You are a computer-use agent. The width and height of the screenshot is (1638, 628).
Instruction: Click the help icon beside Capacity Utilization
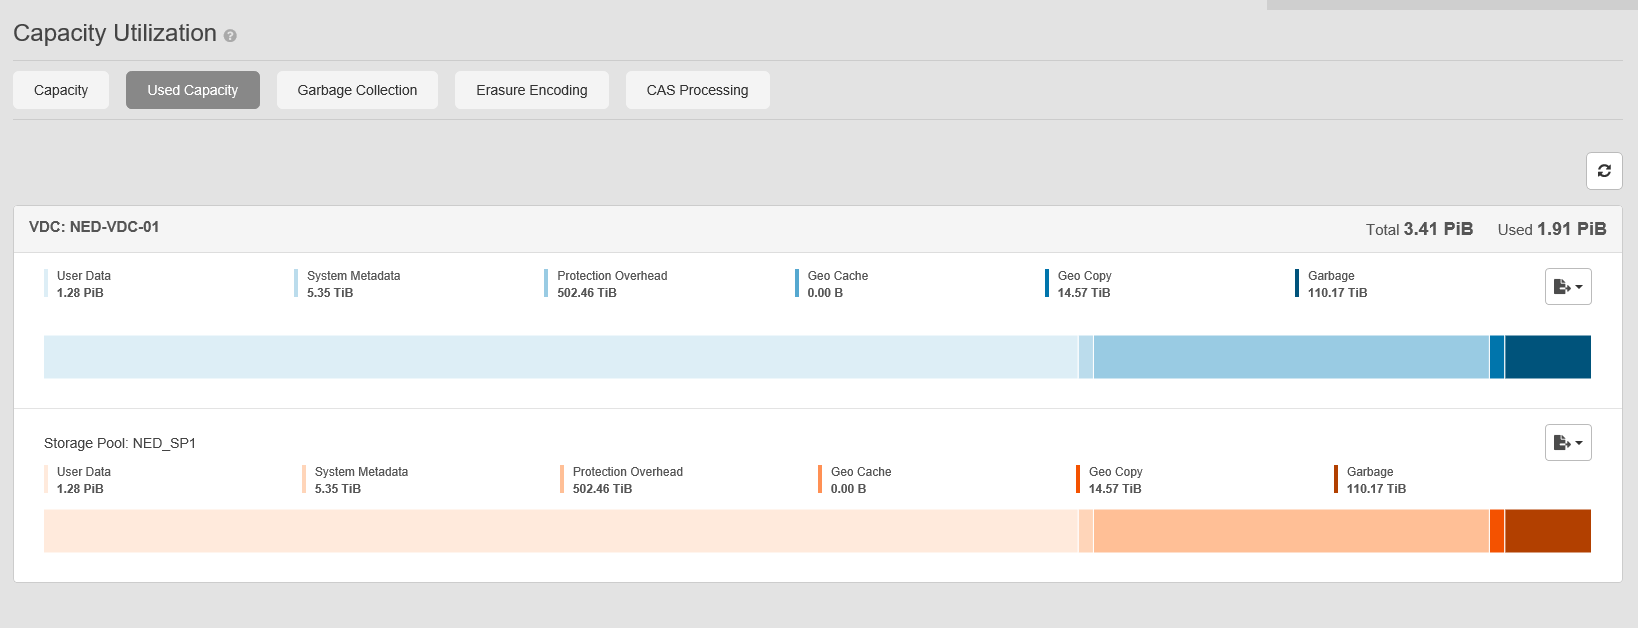[230, 36]
